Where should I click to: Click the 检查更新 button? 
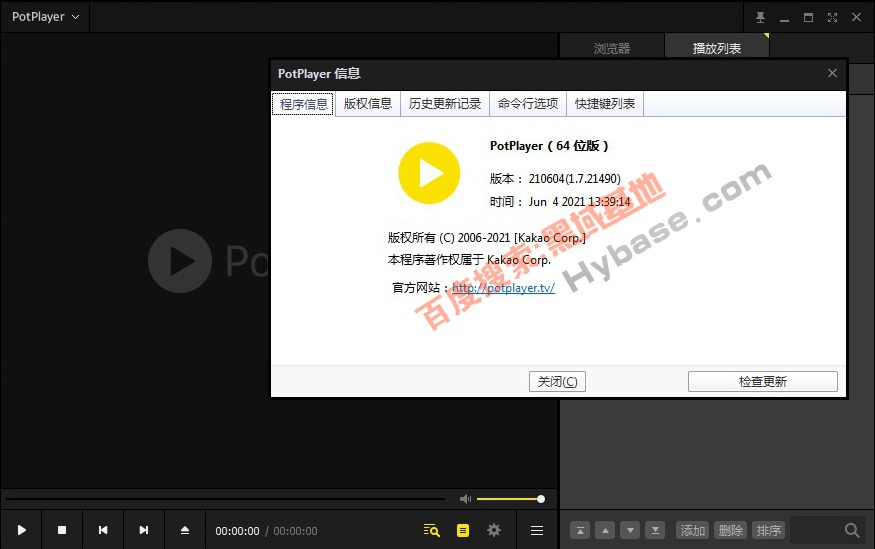pyautogui.click(x=762, y=382)
